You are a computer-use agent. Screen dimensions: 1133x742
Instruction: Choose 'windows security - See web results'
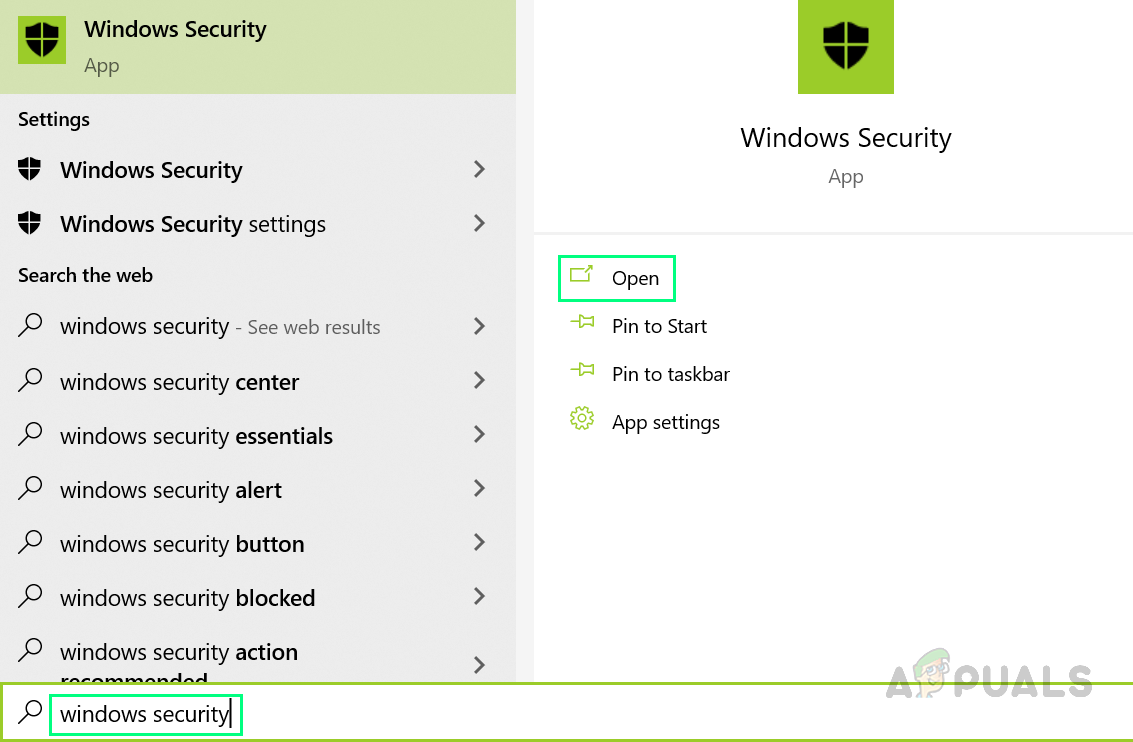(220, 327)
